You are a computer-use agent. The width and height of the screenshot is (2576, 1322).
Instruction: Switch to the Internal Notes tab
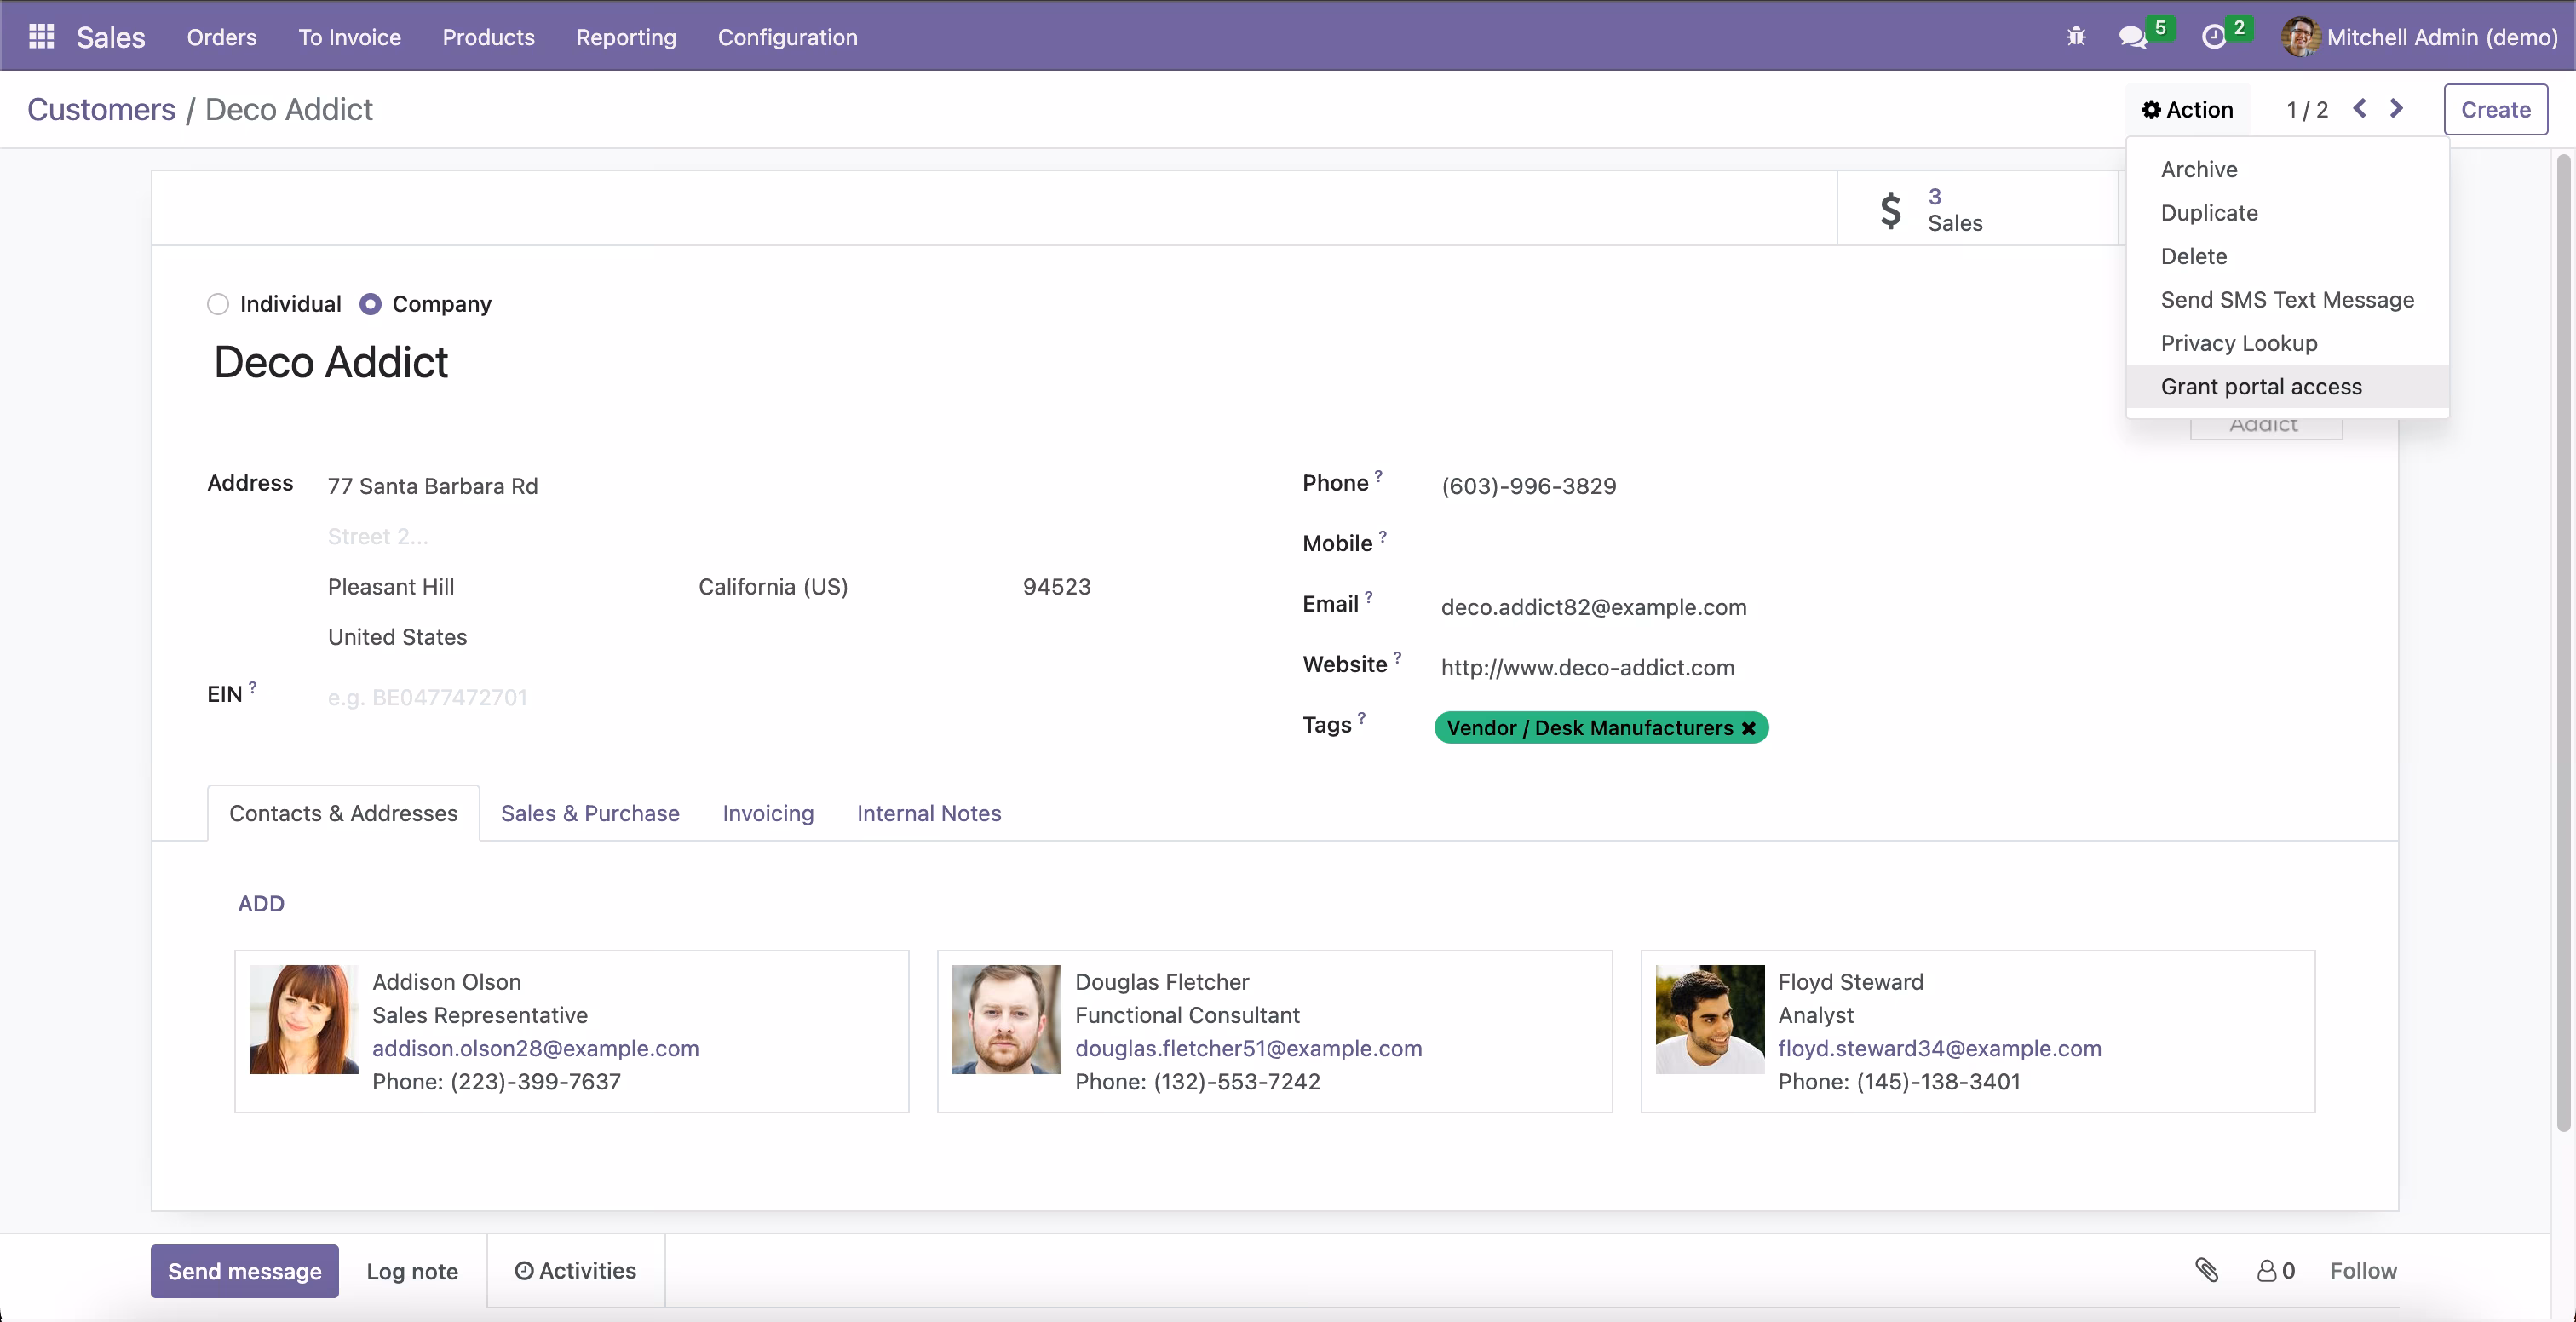[x=929, y=813]
